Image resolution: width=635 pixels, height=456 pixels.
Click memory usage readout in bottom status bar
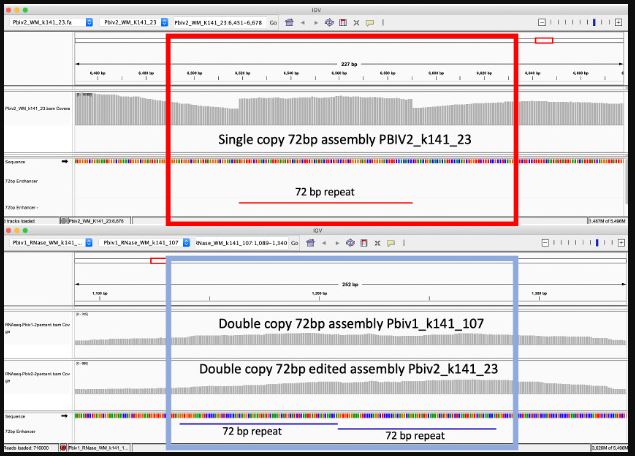[608, 447]
